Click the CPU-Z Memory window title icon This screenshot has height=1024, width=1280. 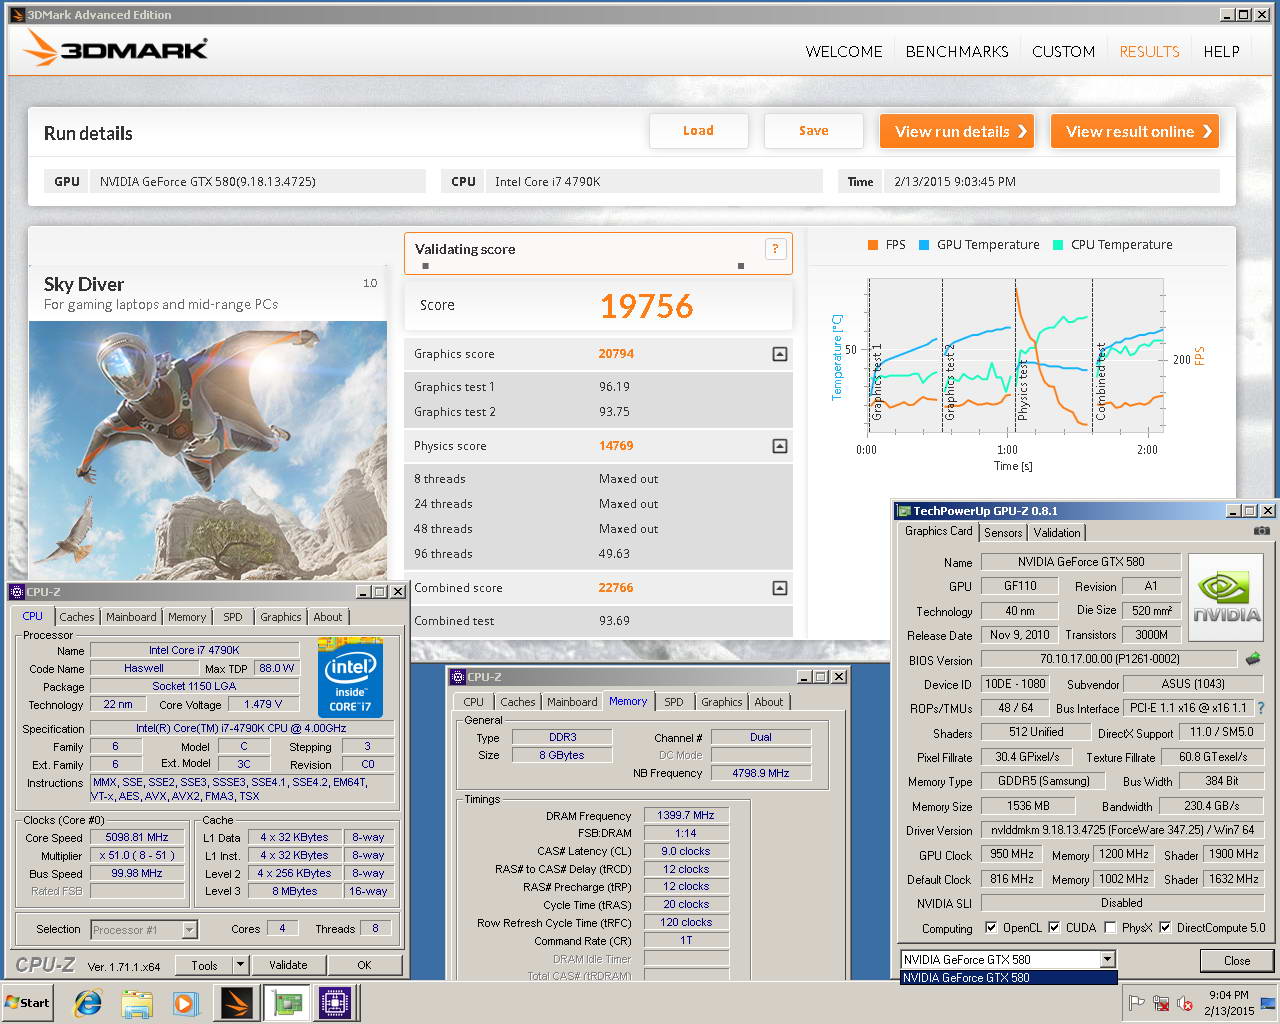457,677
